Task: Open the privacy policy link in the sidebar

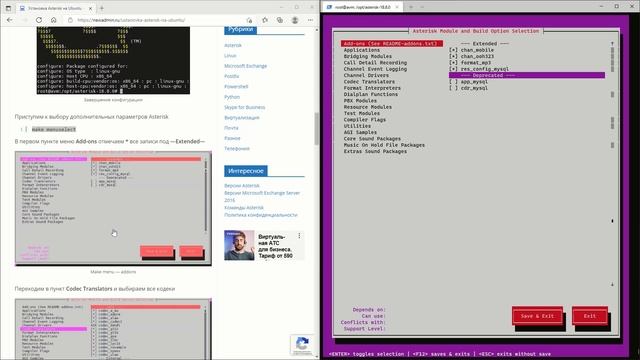Action: click(261, 215)
